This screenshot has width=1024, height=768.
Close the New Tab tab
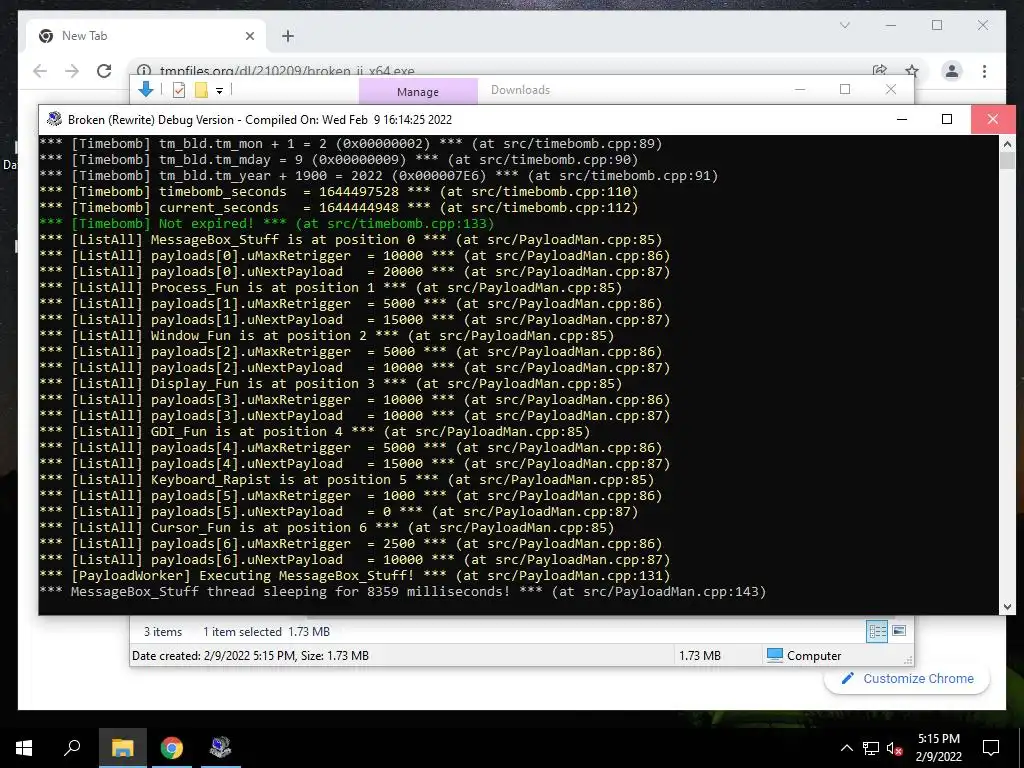249,36
